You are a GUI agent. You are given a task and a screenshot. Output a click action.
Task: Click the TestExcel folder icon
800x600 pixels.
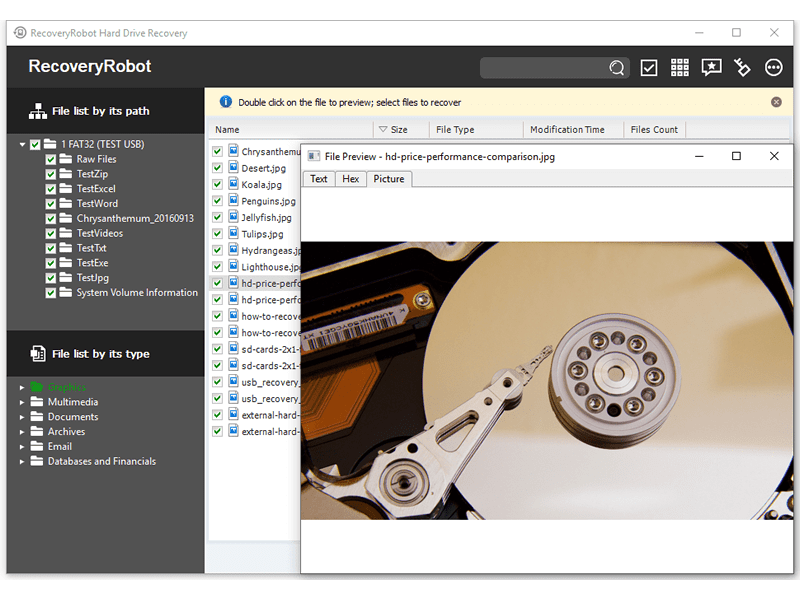(65, 188)
